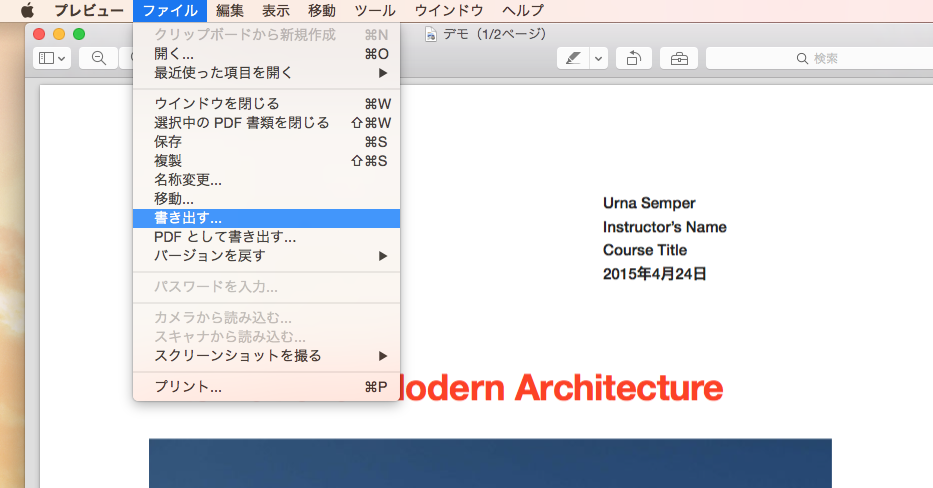Choose 開く... from file menu
This screenshot has height=488, width=933.
(x=267, y=54)
